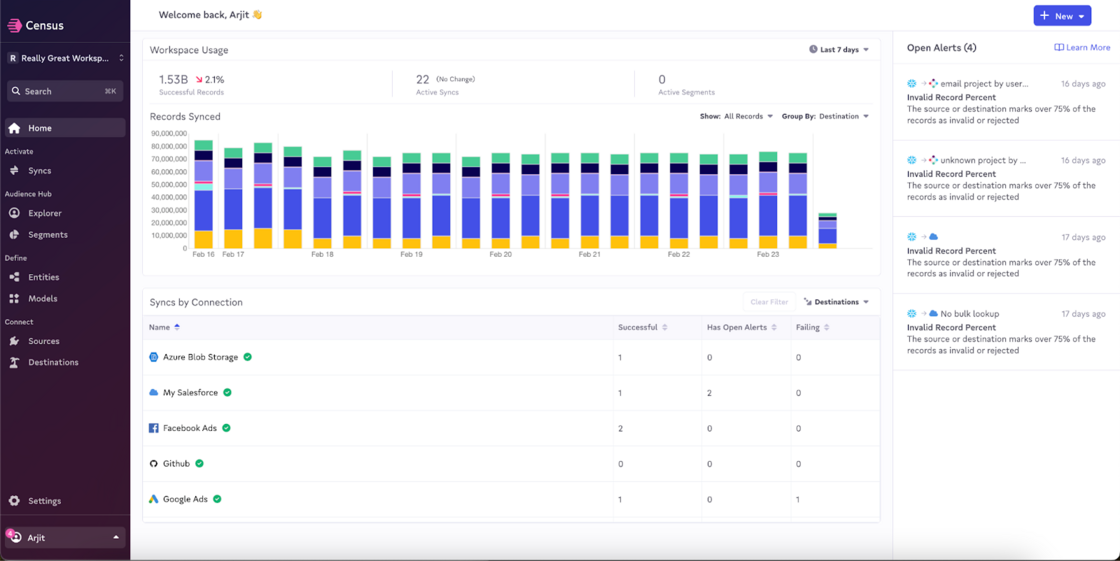Click the Google Ads logo icon
Screen dimensions: 1120x561
[154, 499]
